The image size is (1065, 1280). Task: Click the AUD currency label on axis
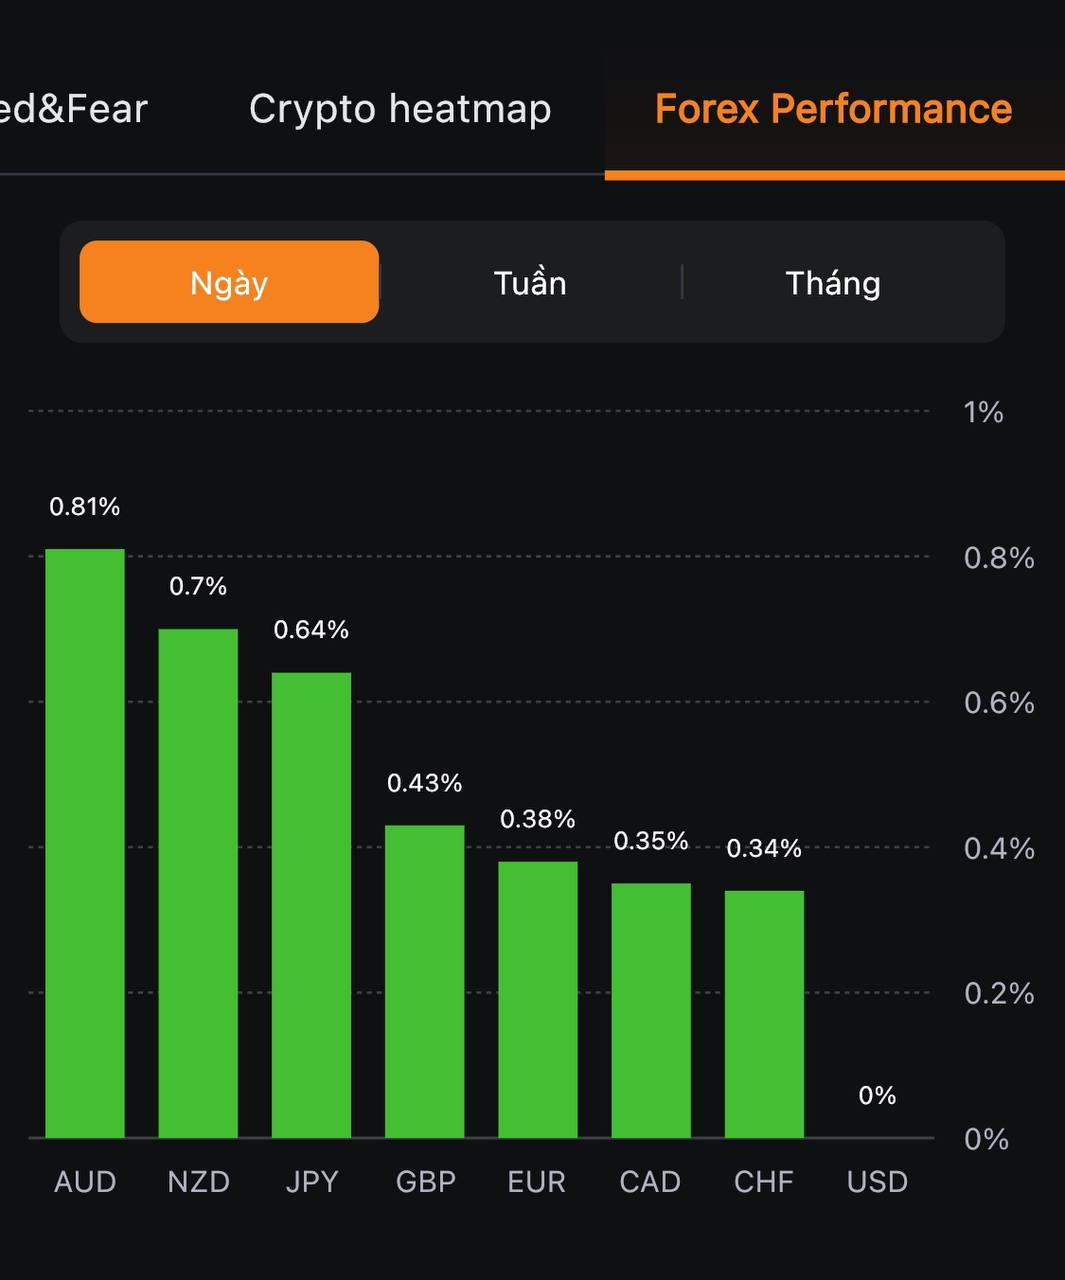85,1182
